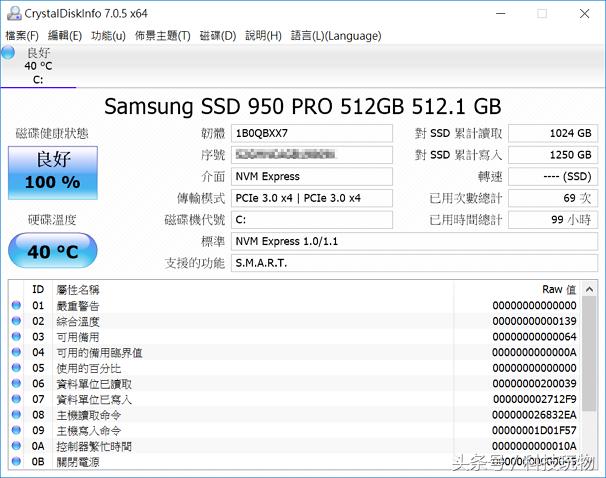This screenshot has width=606, height=478.
Task: Click status orb for attribute 01 嚴重警告
Action: [16, 305]
